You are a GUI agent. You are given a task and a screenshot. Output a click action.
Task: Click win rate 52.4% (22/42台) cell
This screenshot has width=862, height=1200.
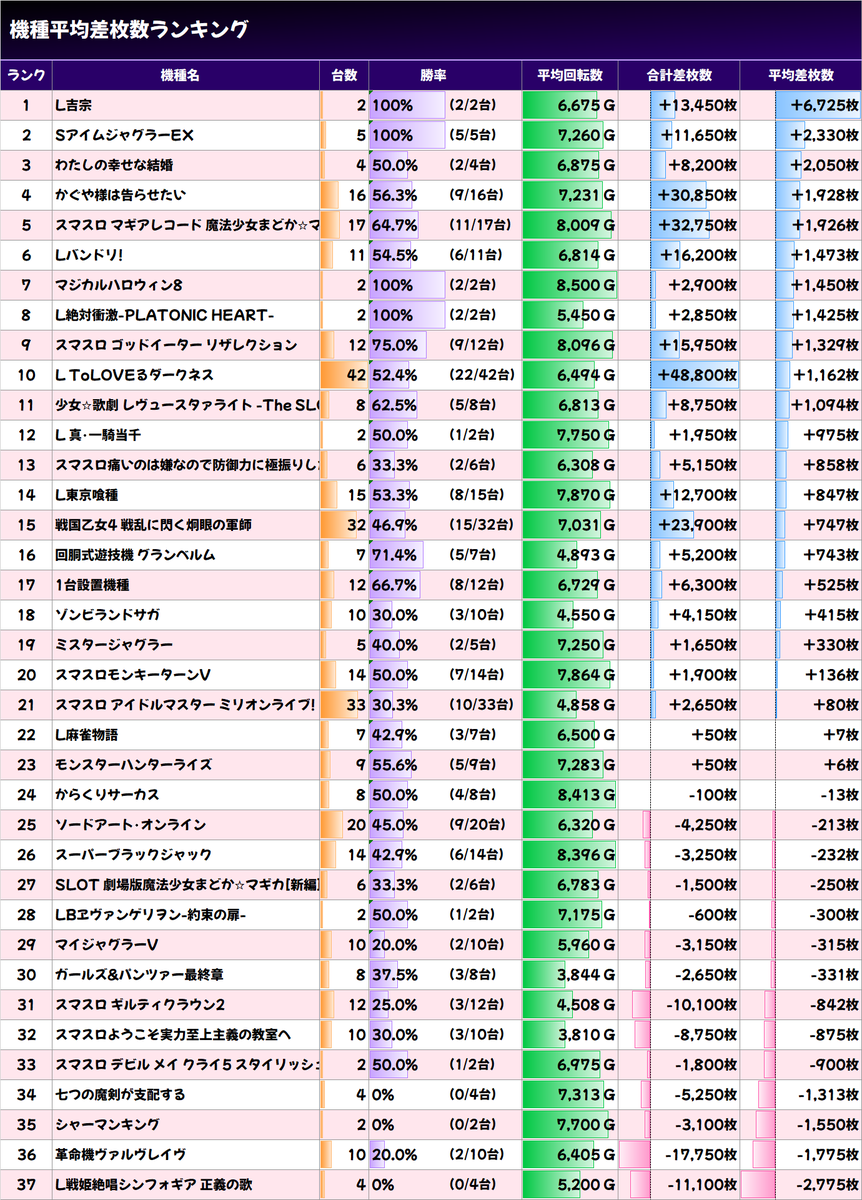pos(445,375)
